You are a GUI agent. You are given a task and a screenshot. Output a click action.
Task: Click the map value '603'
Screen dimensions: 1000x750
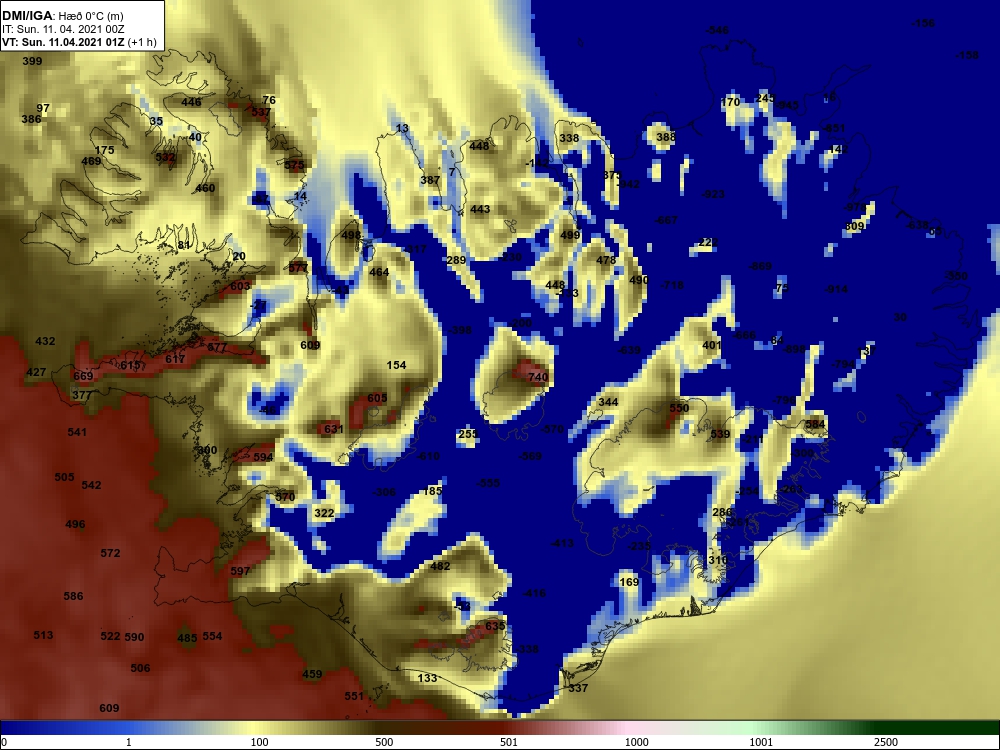[x=240, y=286]
